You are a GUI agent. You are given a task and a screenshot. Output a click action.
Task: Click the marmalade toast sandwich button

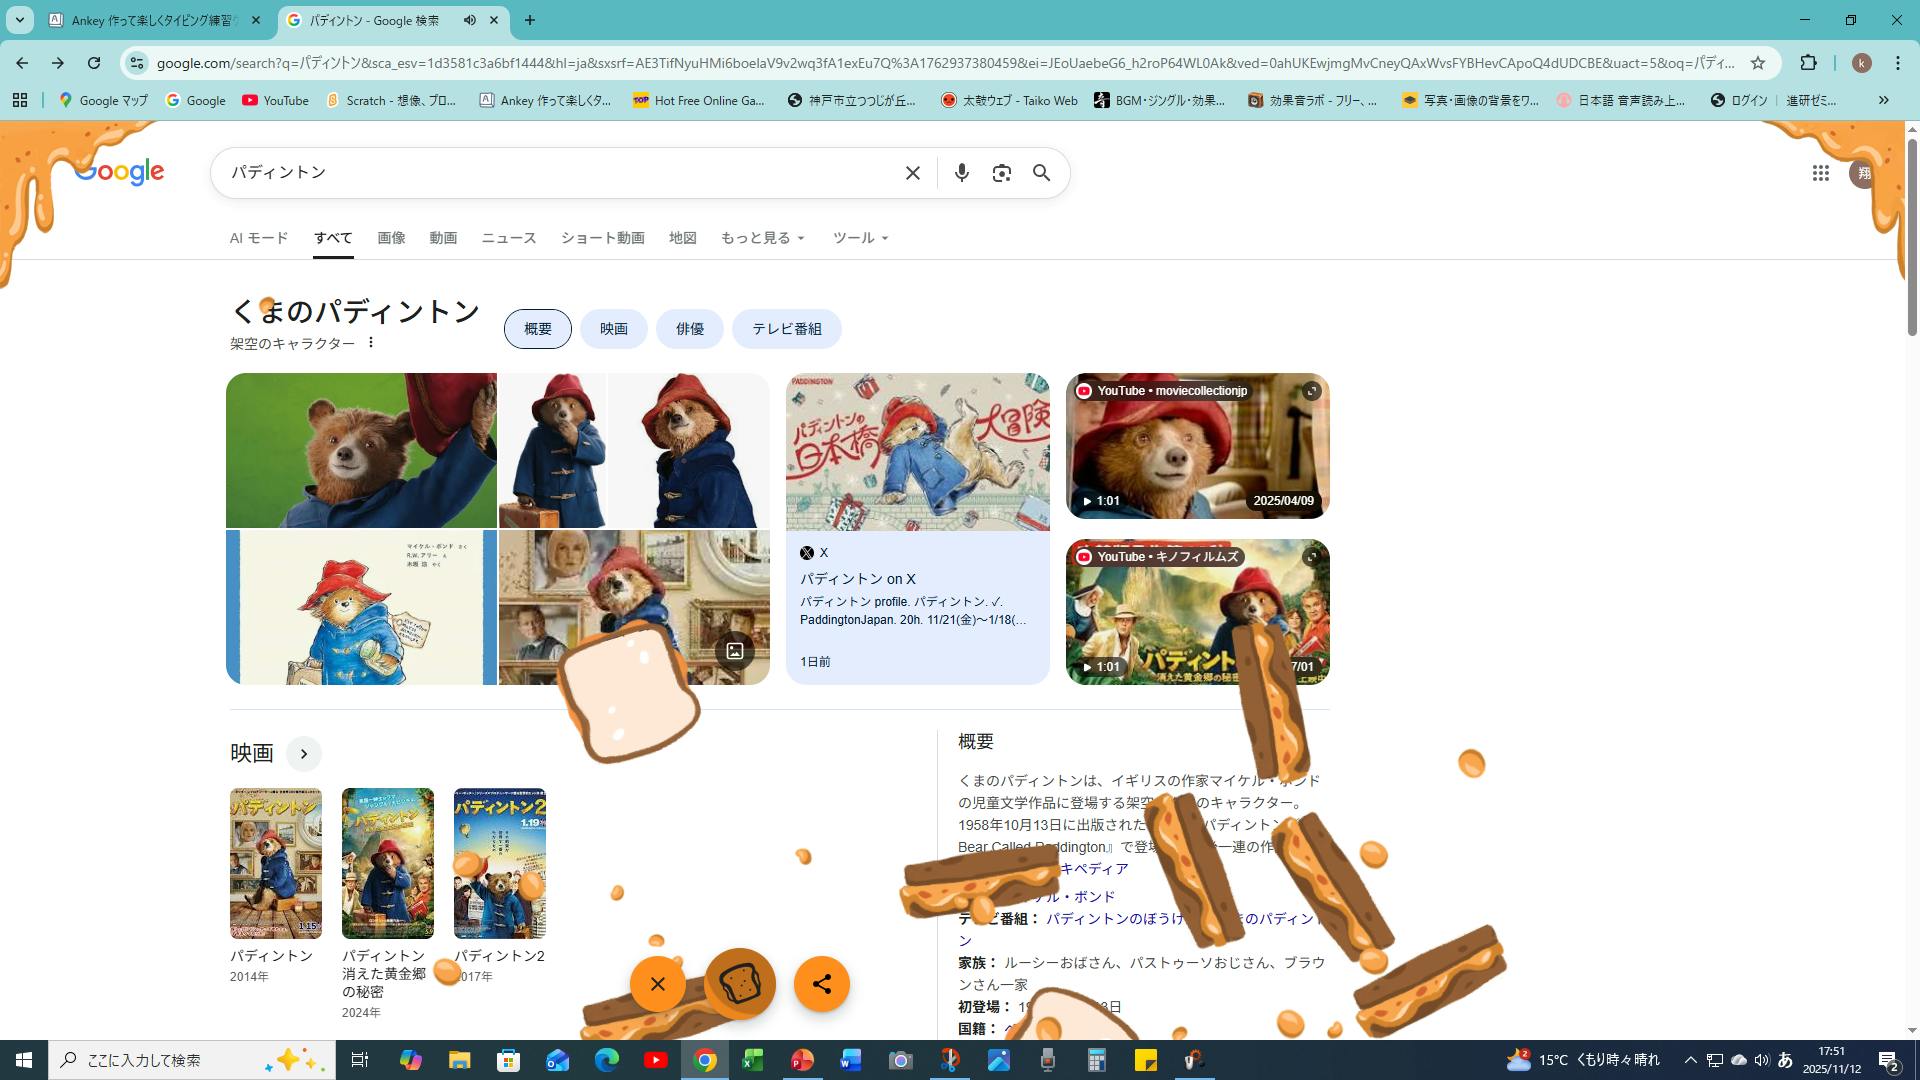click(740, 984)
